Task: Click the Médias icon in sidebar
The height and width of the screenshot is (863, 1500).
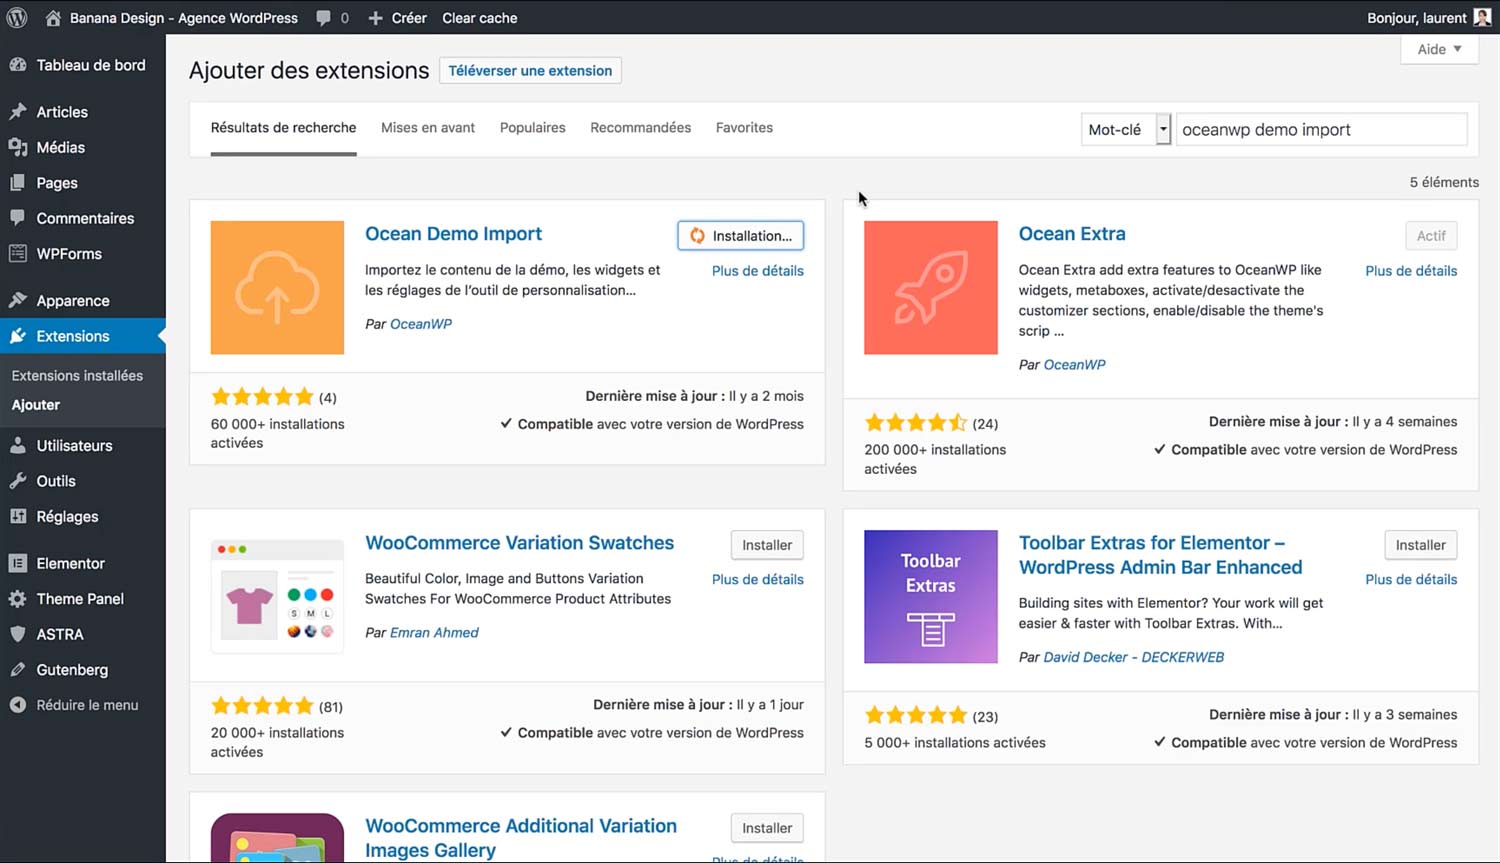Action: point(18,147)
